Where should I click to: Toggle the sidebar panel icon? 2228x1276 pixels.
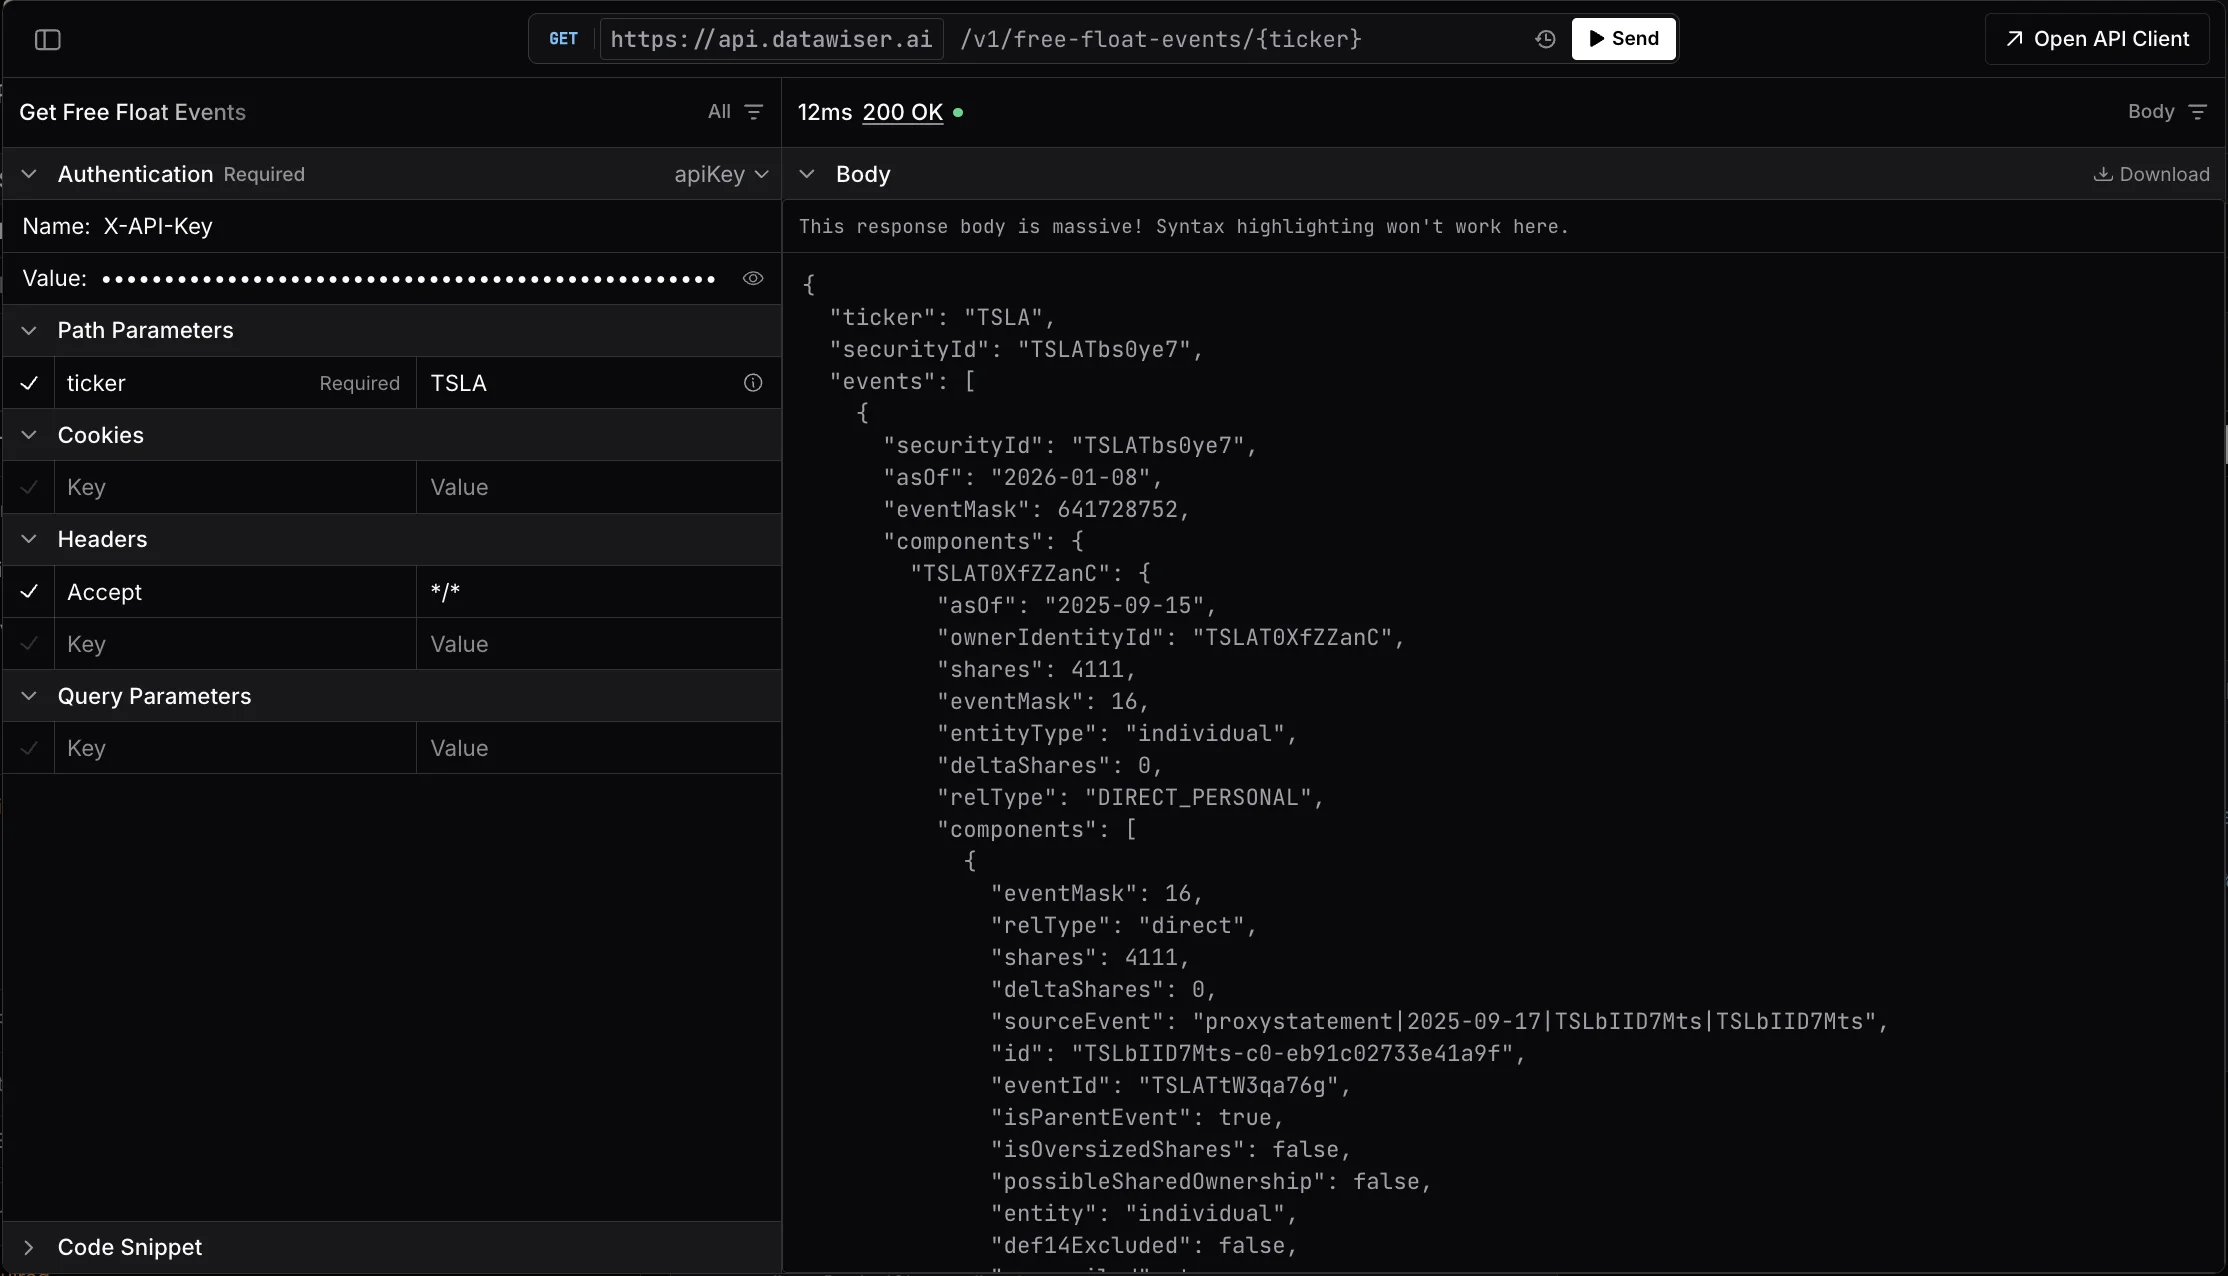coord(48,40)
